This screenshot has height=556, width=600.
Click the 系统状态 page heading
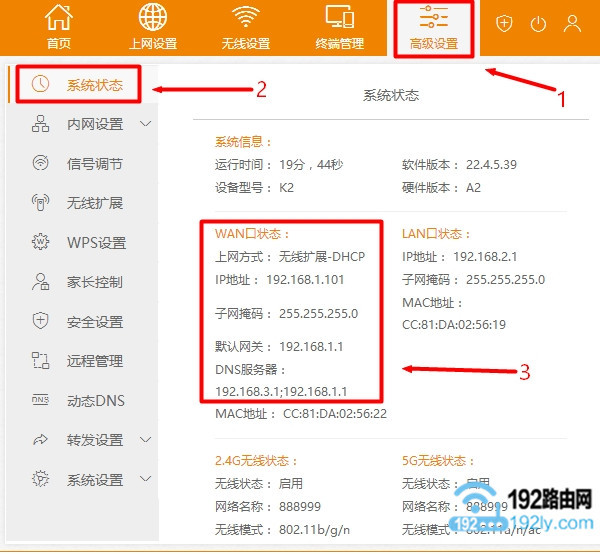click(x=390, y=96)
